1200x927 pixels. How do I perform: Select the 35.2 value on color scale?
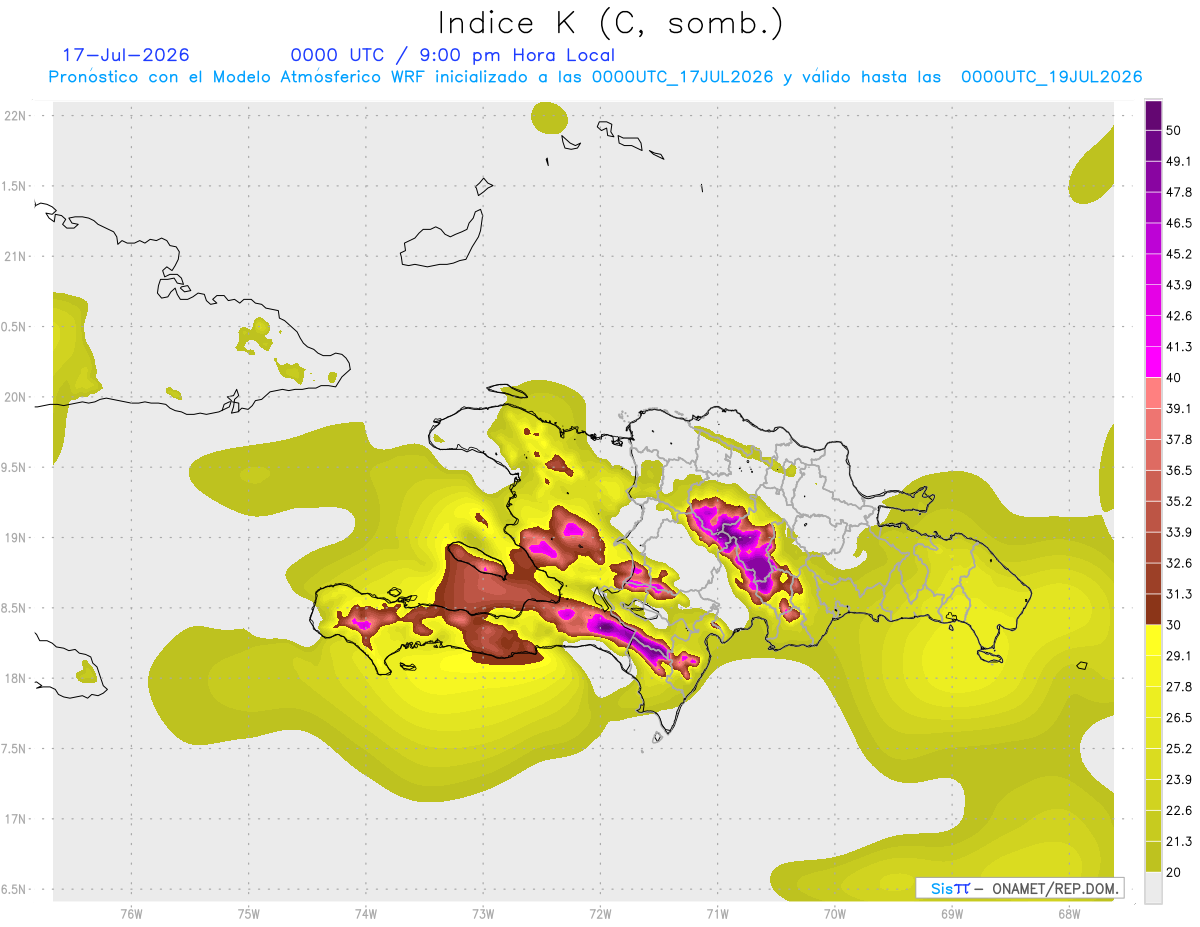[x=1179, y=501]
